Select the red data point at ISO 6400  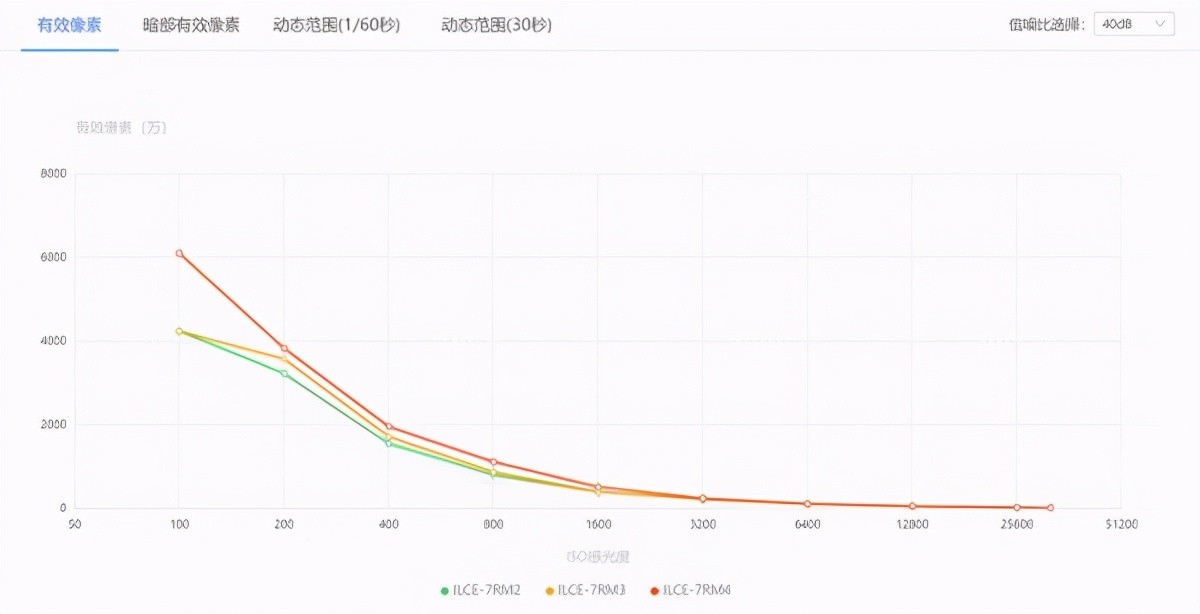(807, 504)
